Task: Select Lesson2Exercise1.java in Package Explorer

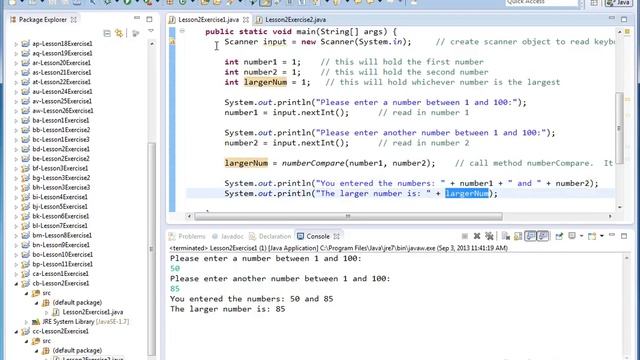Action: click(92, 312)
